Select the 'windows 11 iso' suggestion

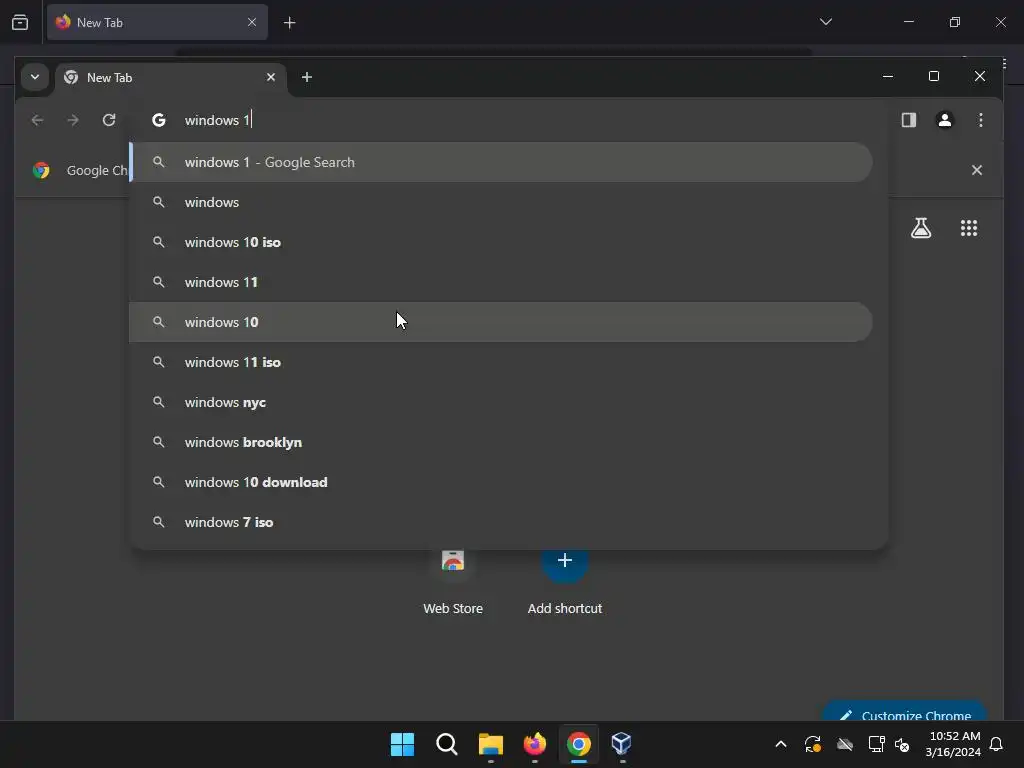point(501,362)
